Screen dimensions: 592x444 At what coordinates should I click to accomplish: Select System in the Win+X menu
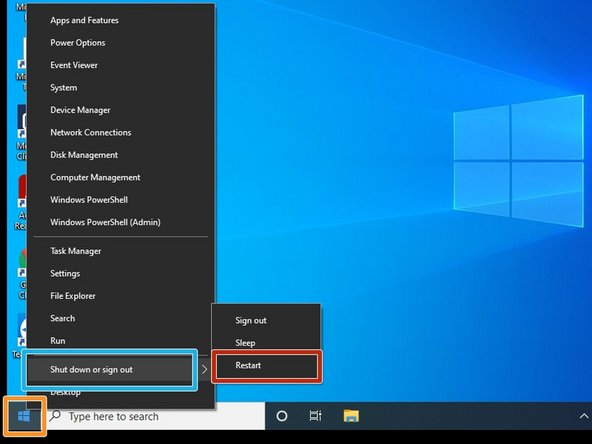pyautogui.click(x=121, y=88)
